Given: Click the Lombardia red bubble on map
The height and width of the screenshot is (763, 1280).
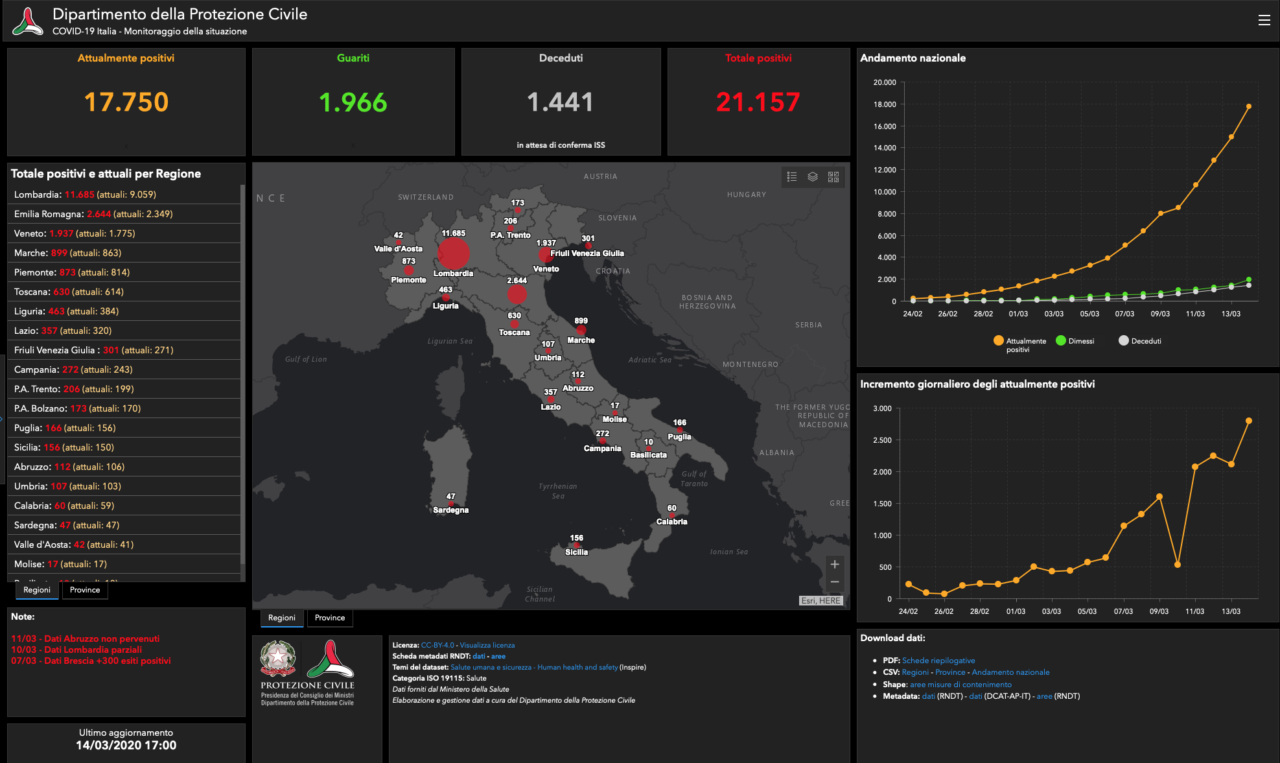Looking at the screenshot, I should click(453, 253).
